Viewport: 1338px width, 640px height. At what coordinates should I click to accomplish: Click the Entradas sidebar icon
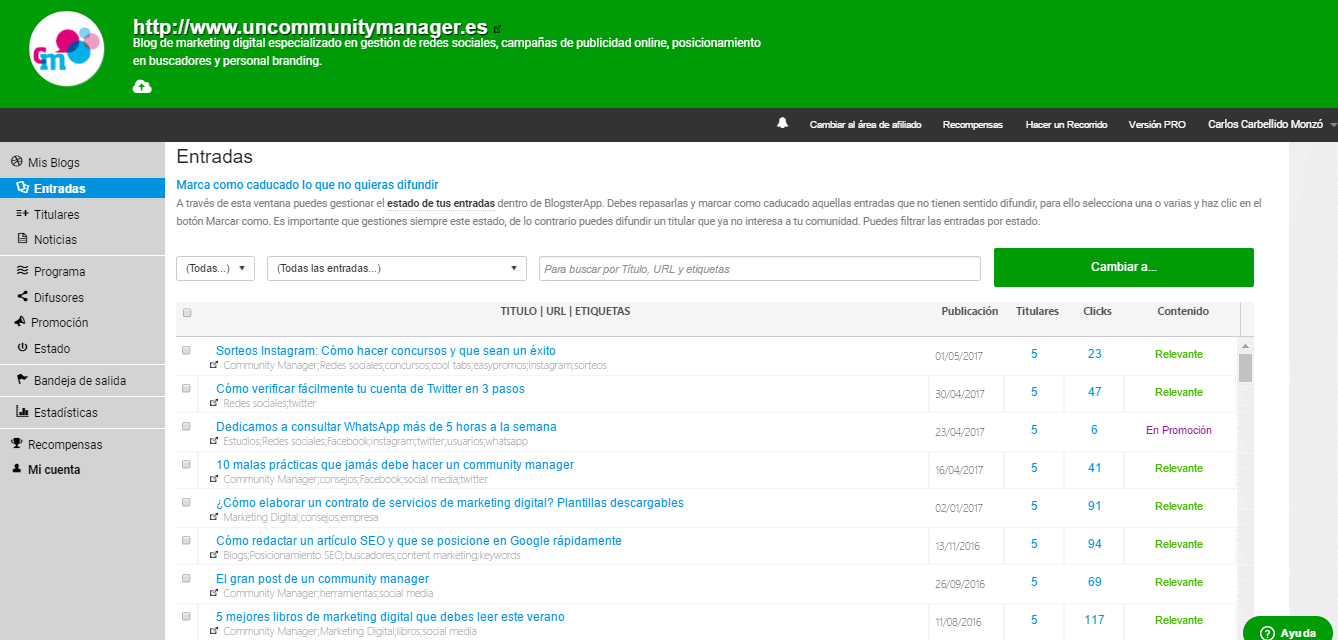coord(24,187)
